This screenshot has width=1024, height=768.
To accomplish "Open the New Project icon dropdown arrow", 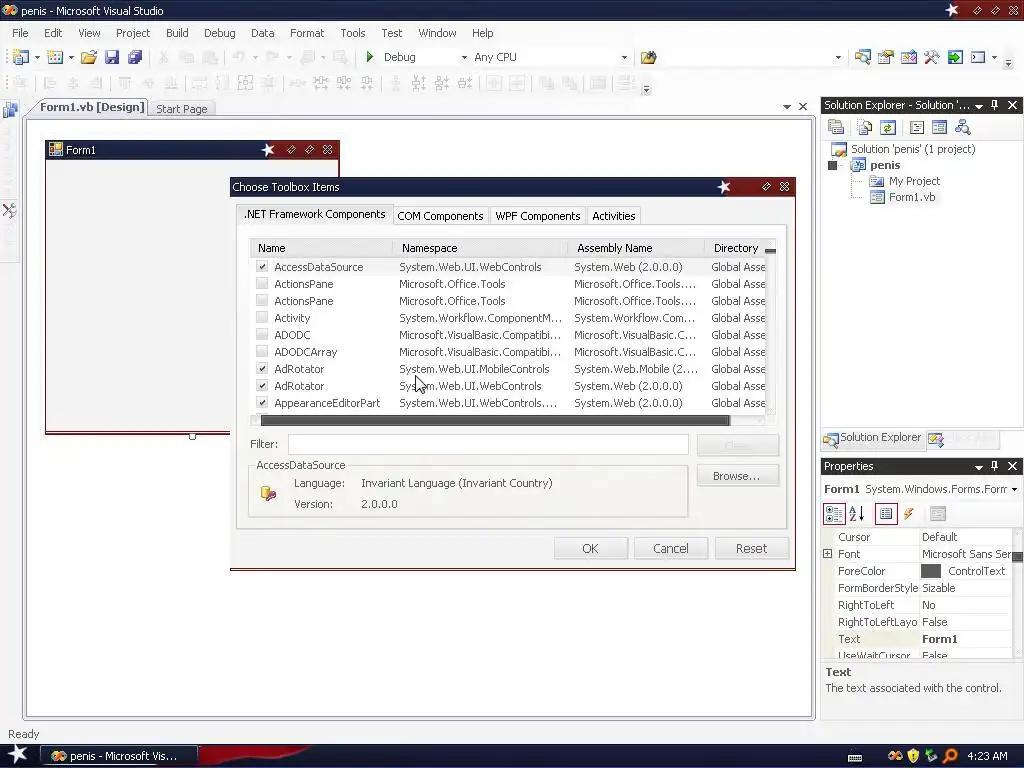I will click(x=37, y=57).
